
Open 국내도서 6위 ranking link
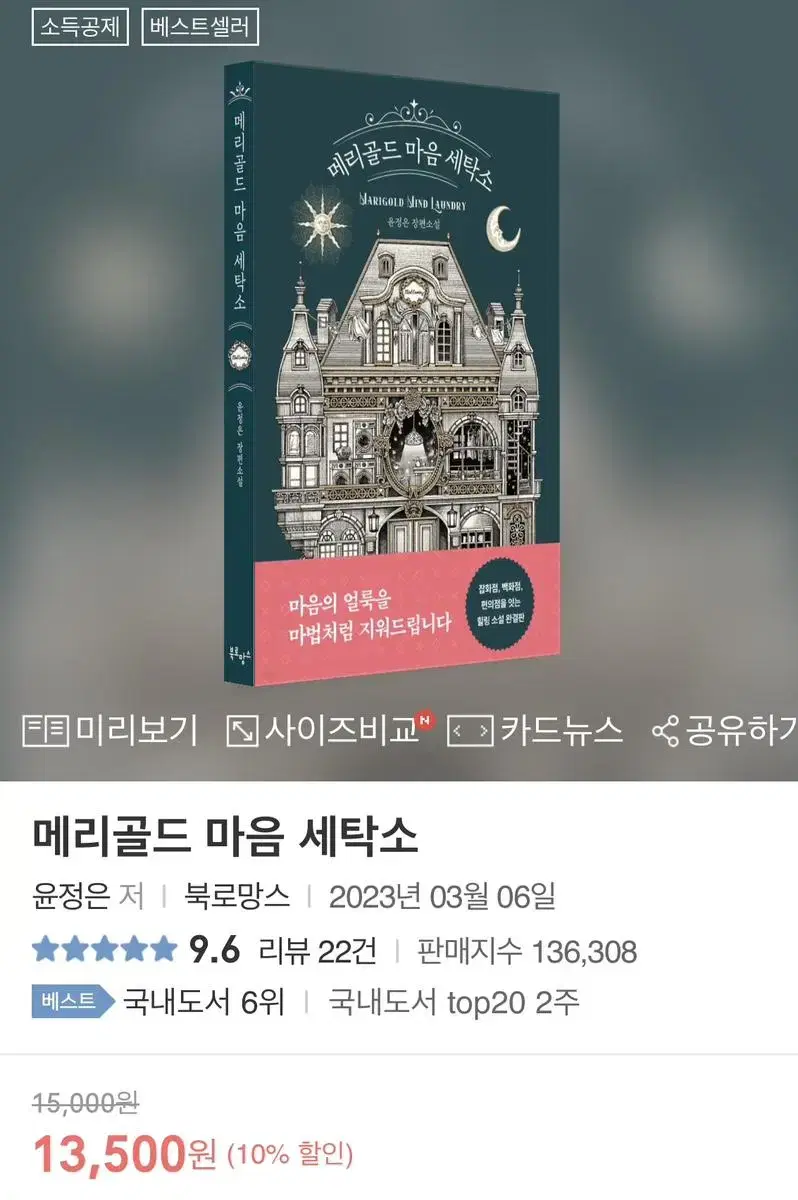click(204, 1001)
